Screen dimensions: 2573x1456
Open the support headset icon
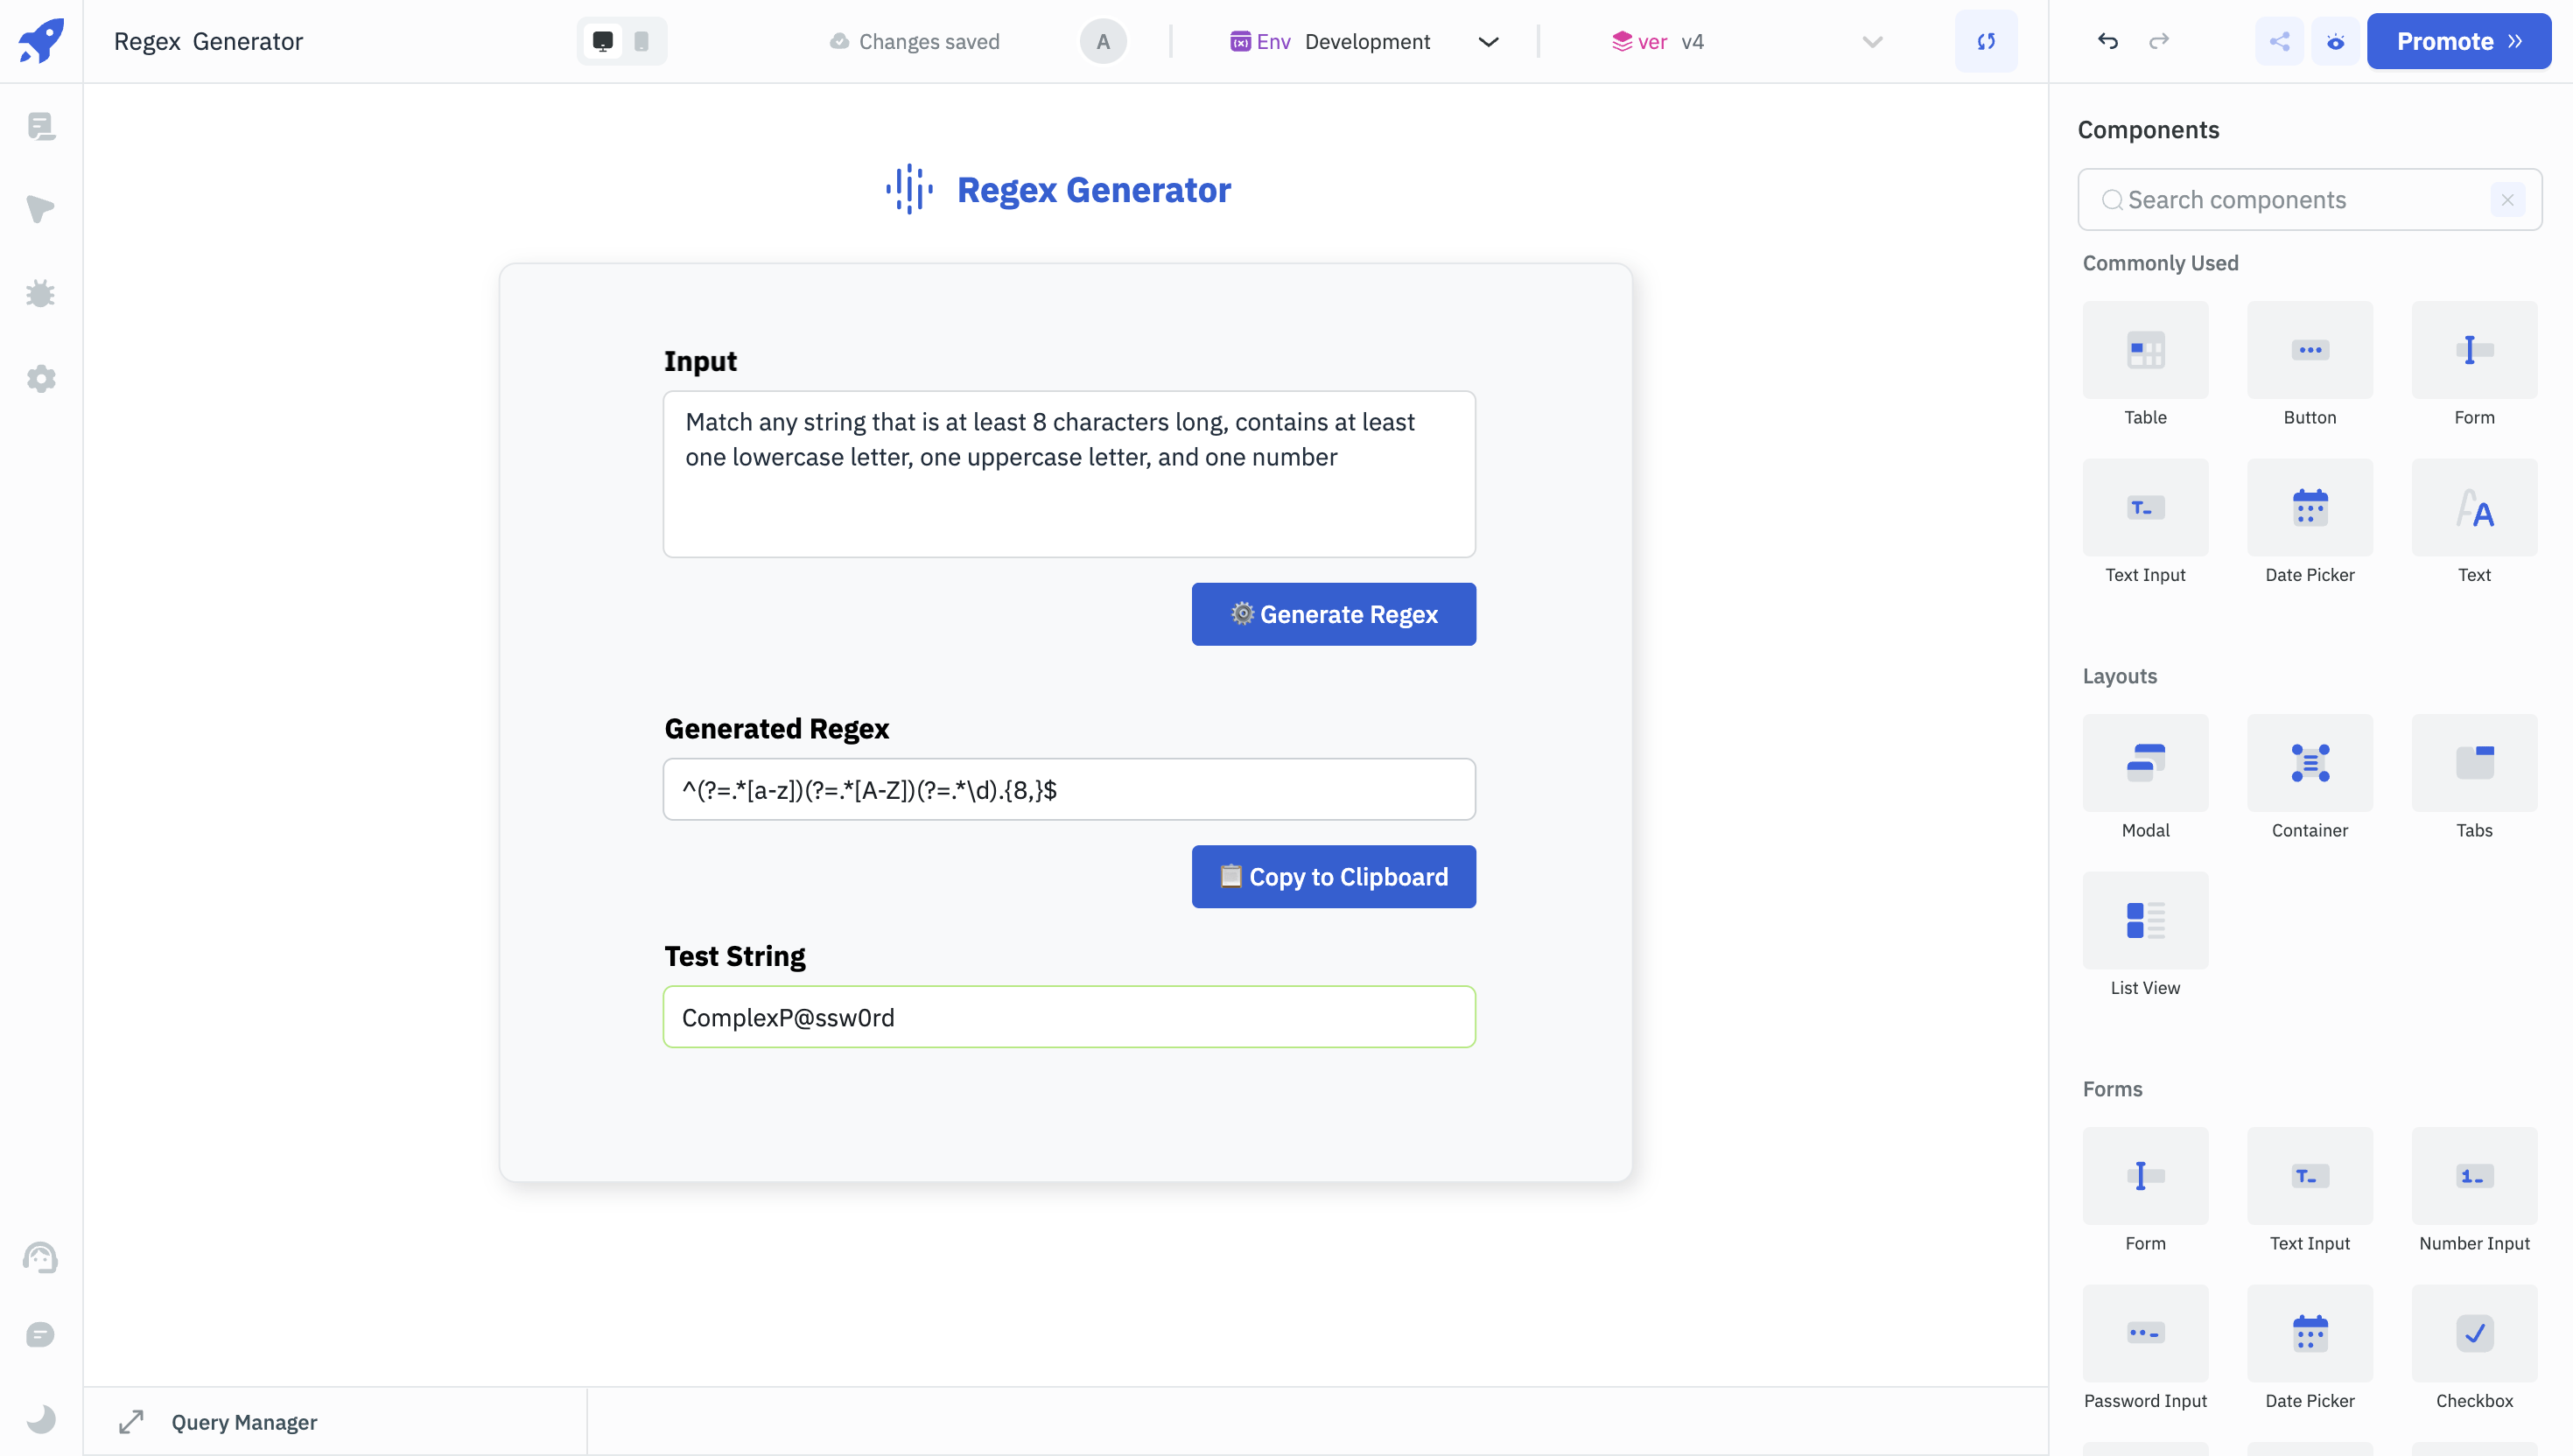tap(41, 1257)
